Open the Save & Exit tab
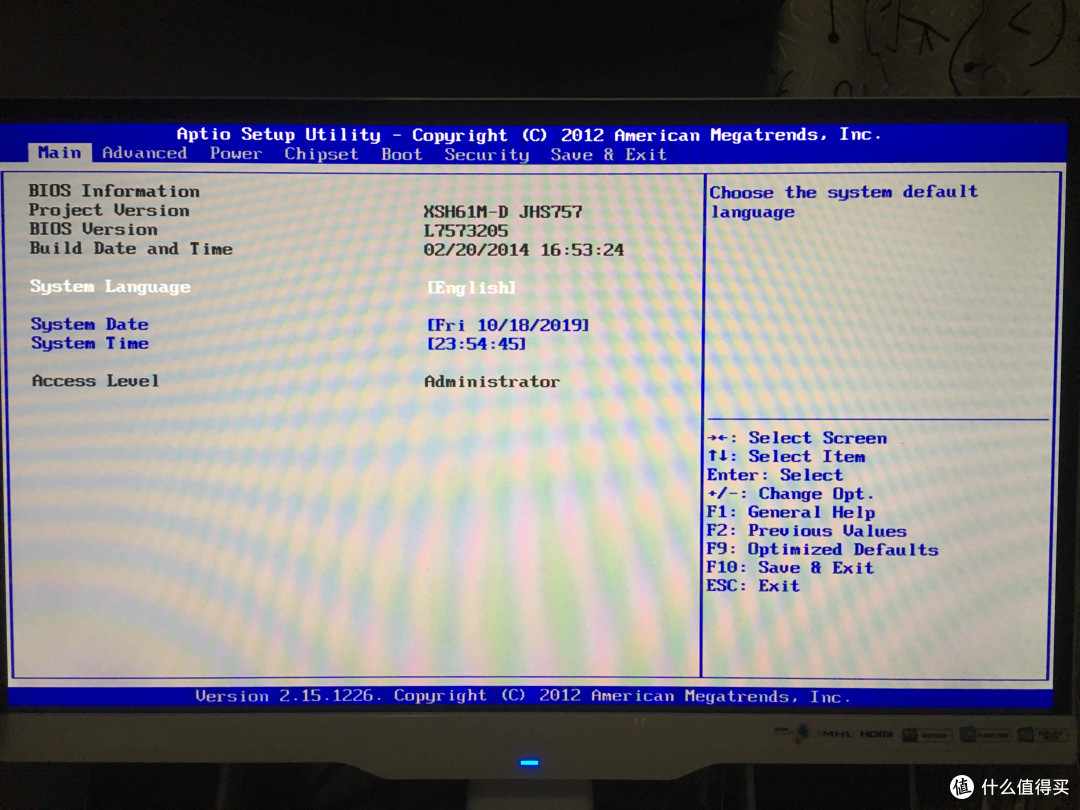1080x810 pixels. pyautogui.click(x=608, y=155)
